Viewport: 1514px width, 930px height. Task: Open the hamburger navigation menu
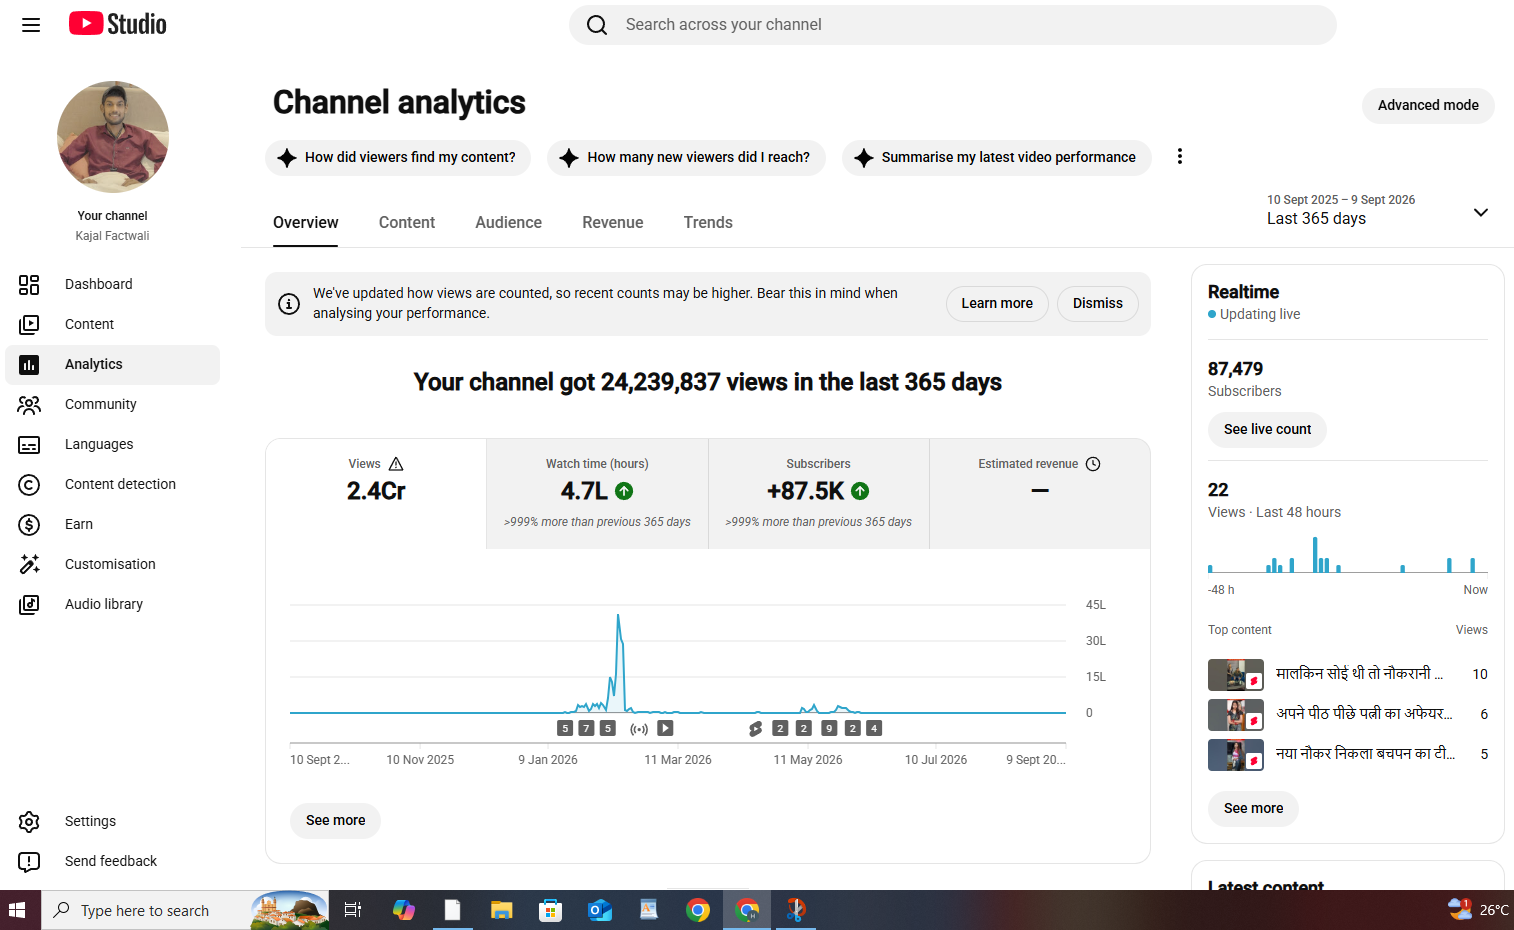(x=31, y=25)
